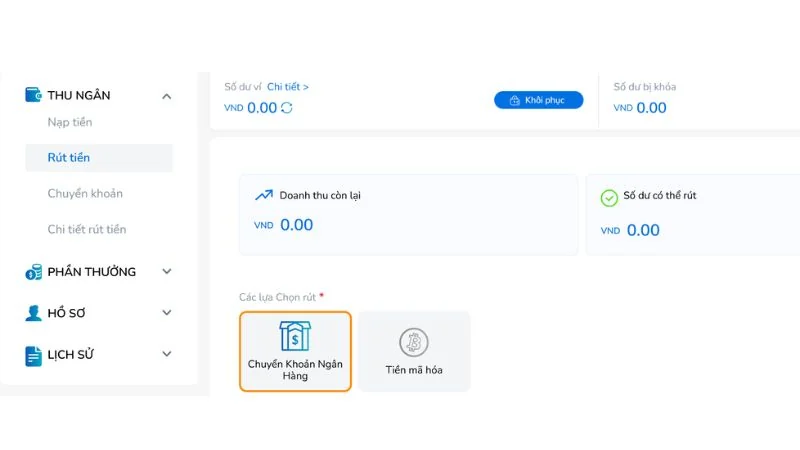Click the PHẦN THƯỞNG menu heading
Screen dimensions: 800x450
click(x=92, y=271)
